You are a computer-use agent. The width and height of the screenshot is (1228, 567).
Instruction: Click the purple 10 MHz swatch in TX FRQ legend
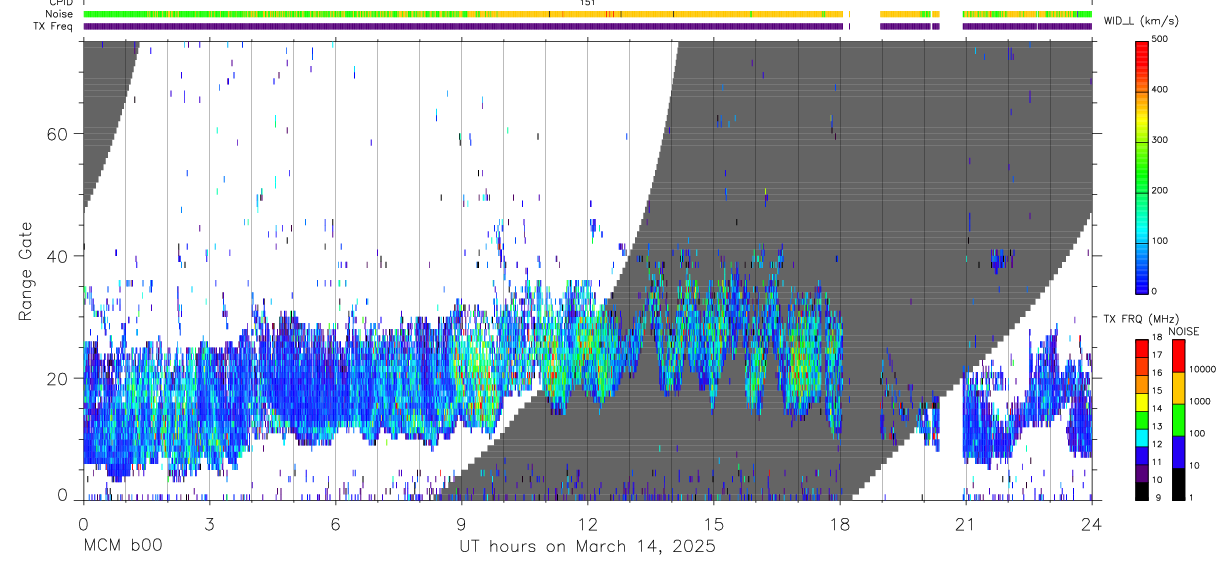[1142, 474]
